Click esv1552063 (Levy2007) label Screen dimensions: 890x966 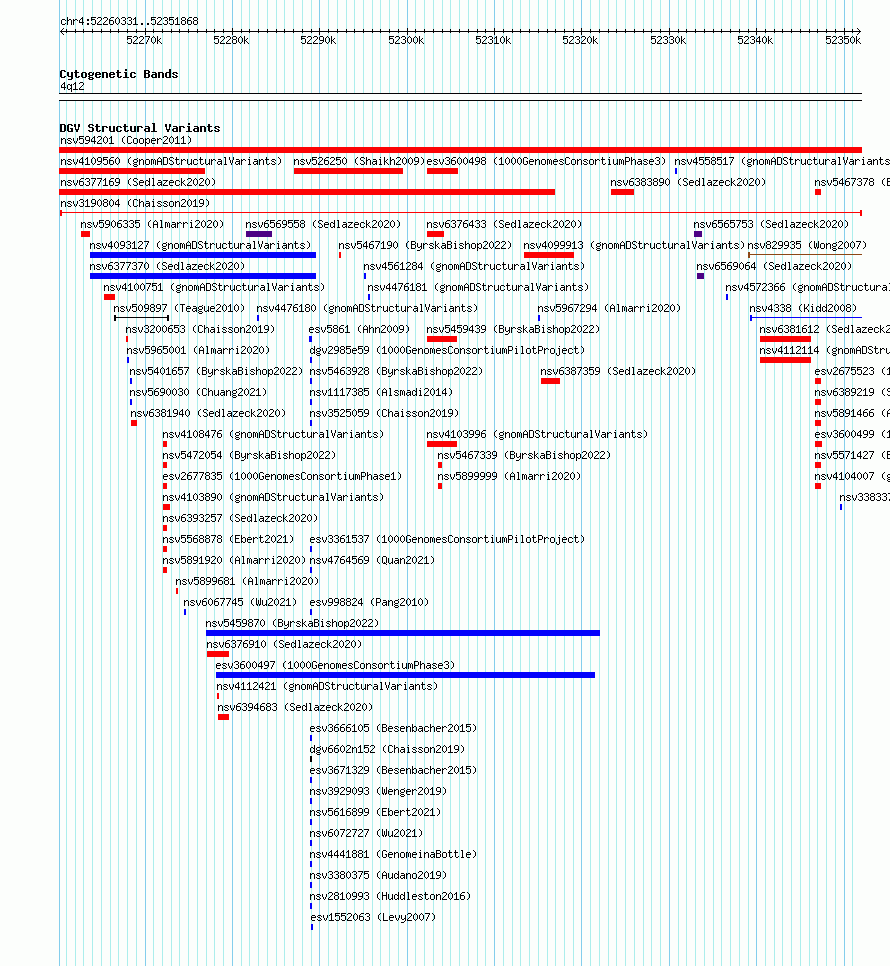tap(372, 917)
